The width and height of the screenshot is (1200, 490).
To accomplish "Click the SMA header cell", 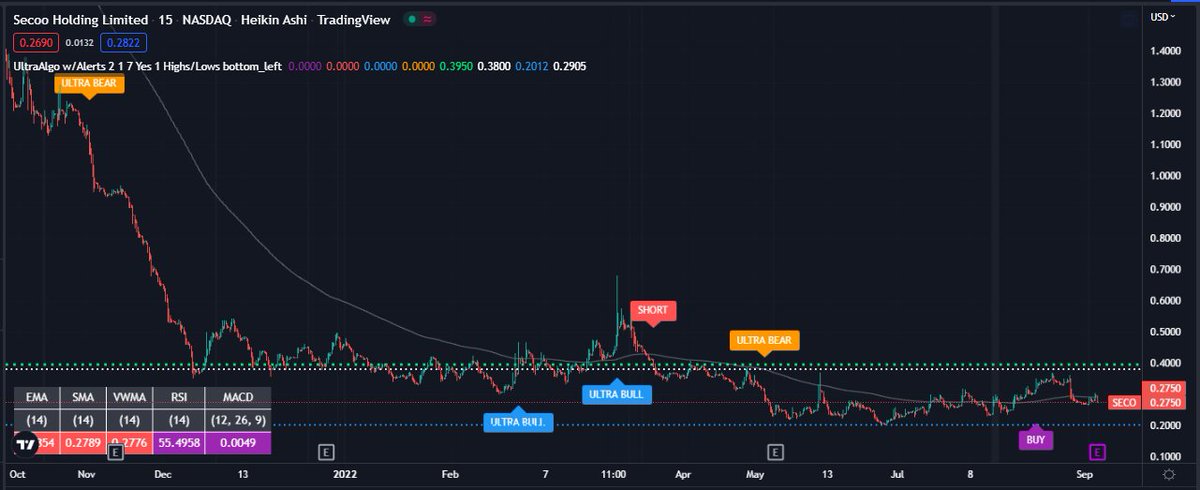I will [82, 396].
